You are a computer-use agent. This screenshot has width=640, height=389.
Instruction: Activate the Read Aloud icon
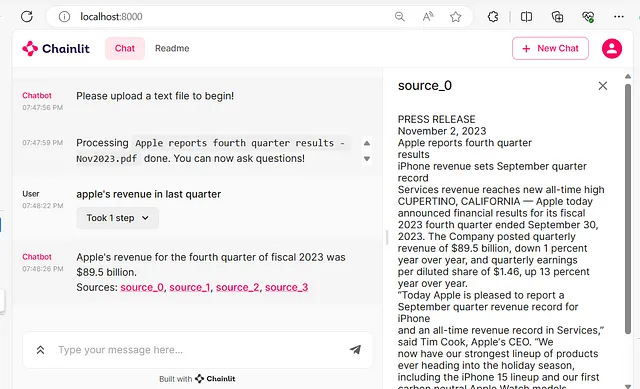(x=428, y=17)
